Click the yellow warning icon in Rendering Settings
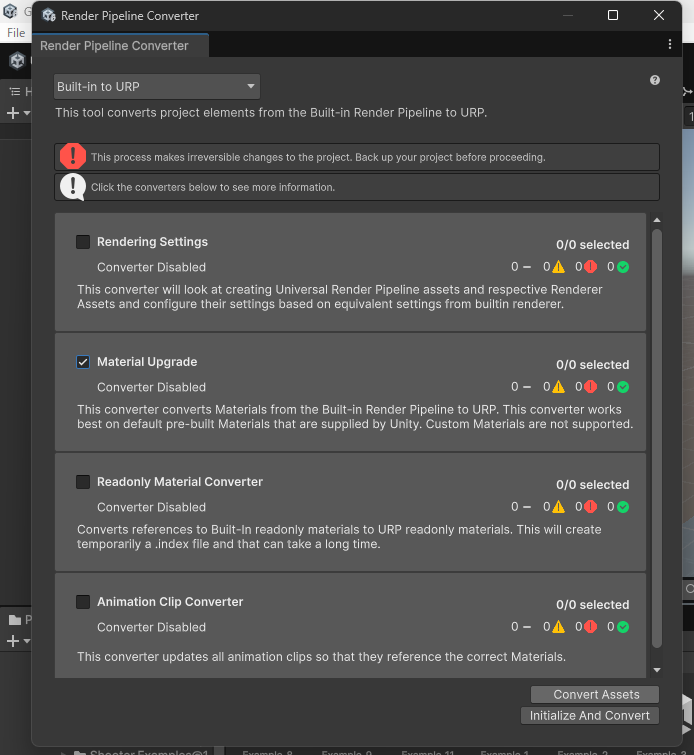Screen dimensions: 694x755 pos(558,267)
